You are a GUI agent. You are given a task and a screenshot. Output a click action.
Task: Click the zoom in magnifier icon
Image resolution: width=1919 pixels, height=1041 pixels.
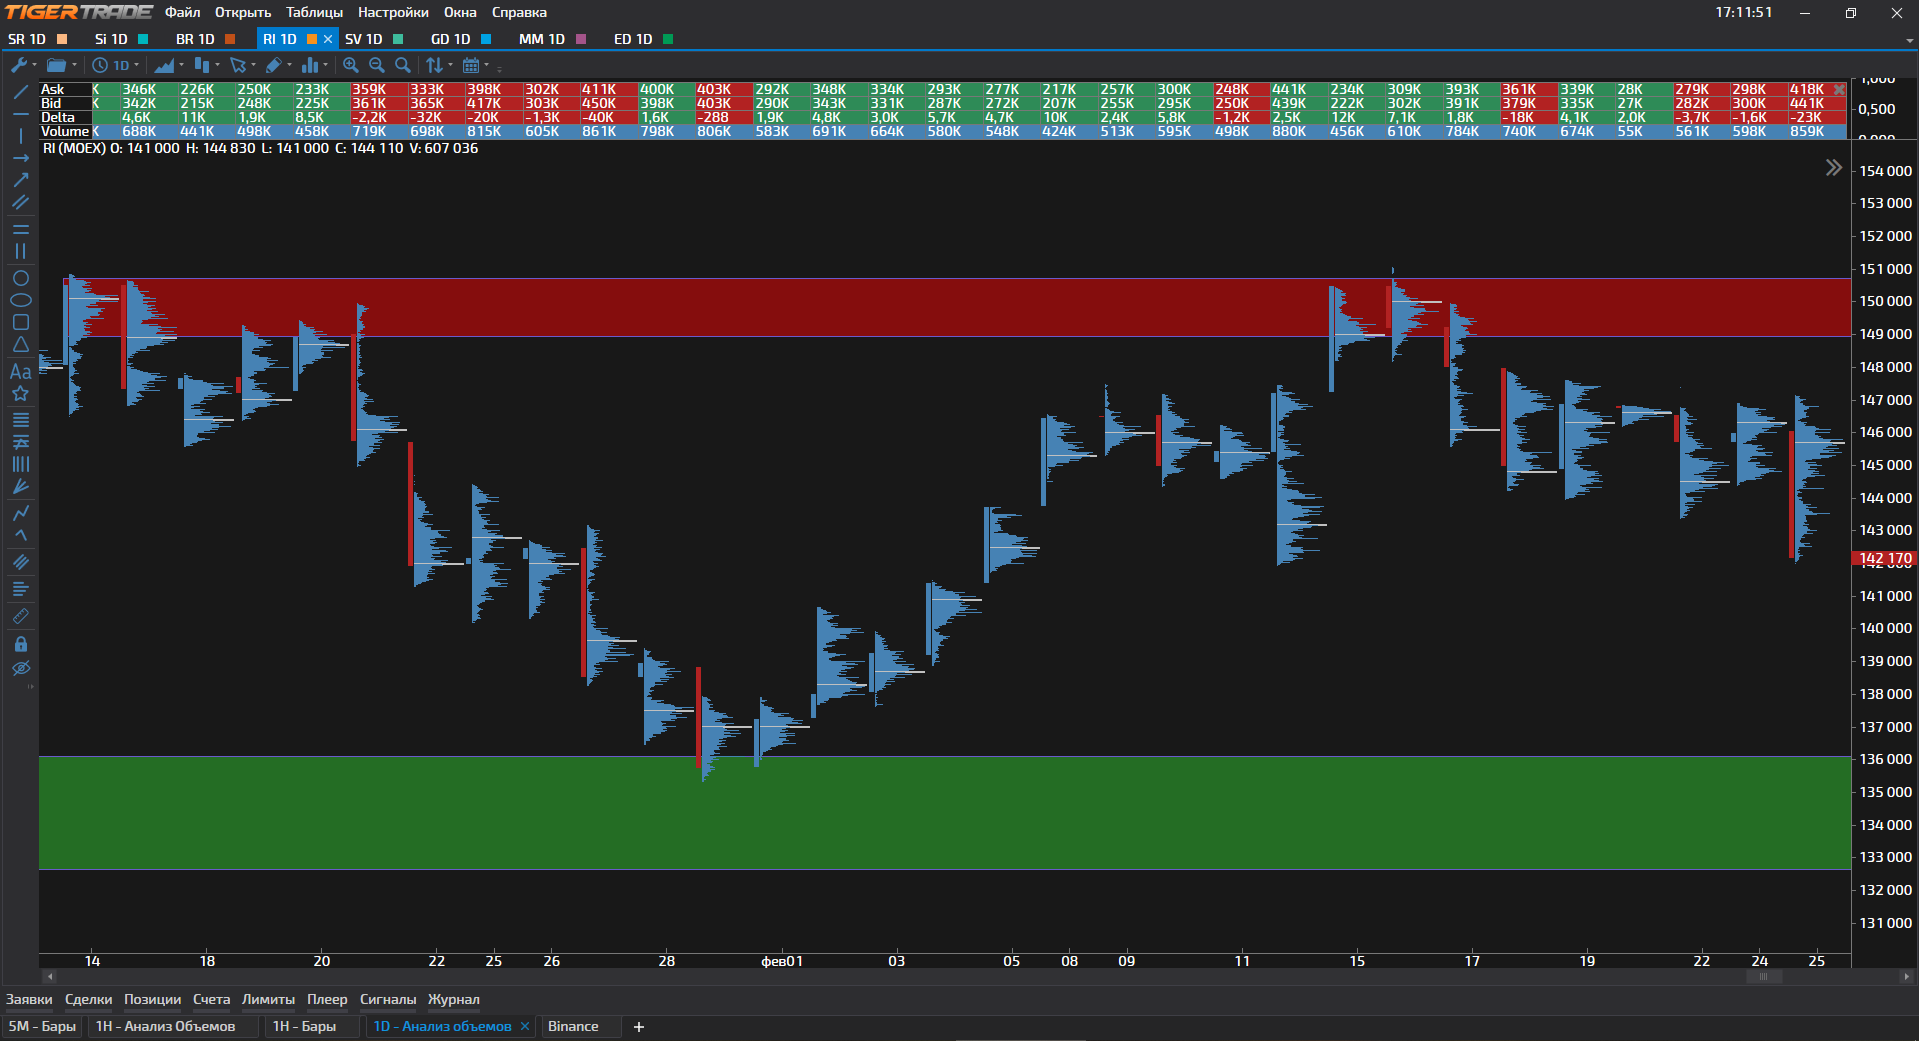tap(351, 65)
